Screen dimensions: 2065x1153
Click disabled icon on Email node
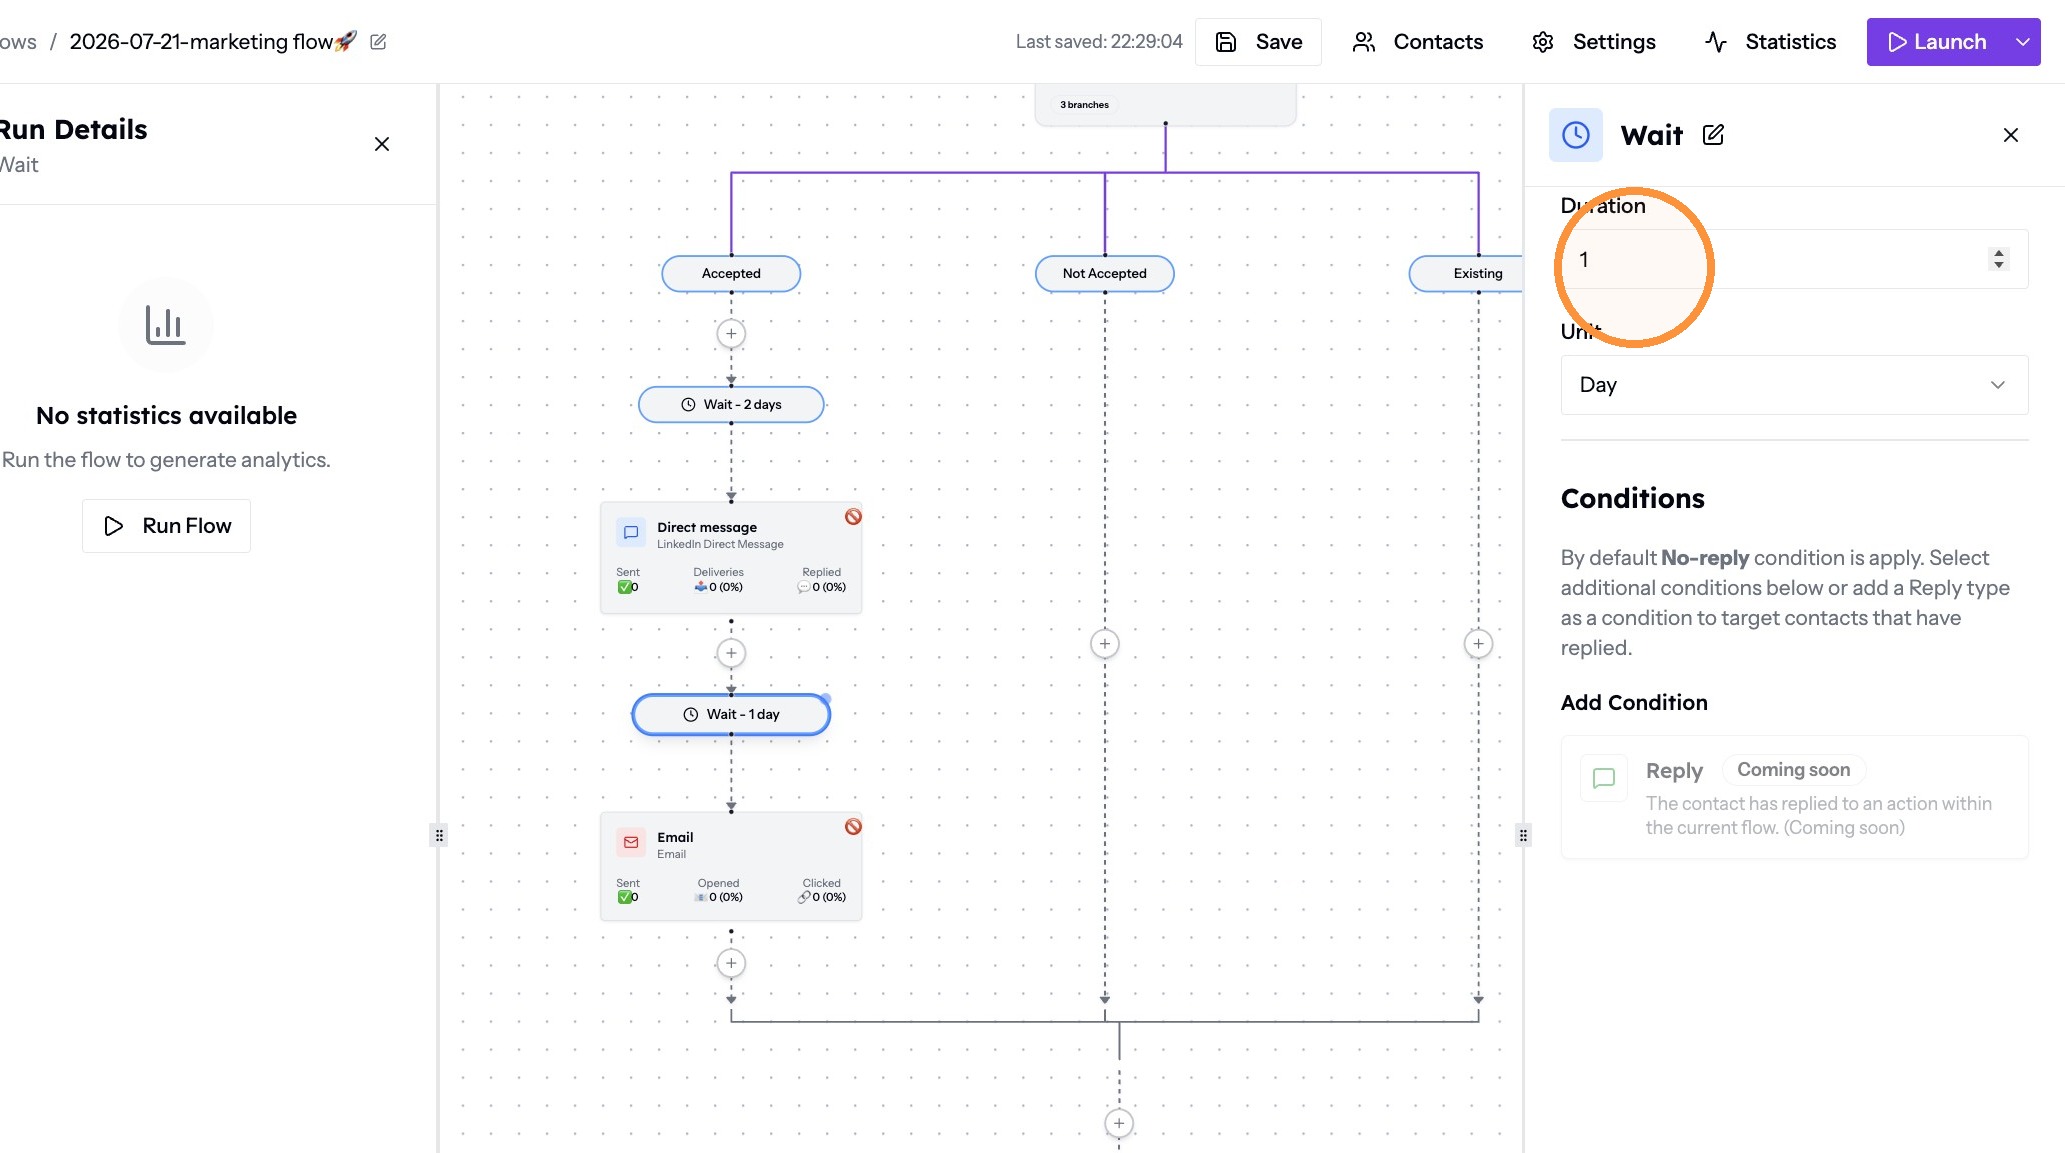pos(853,827)
